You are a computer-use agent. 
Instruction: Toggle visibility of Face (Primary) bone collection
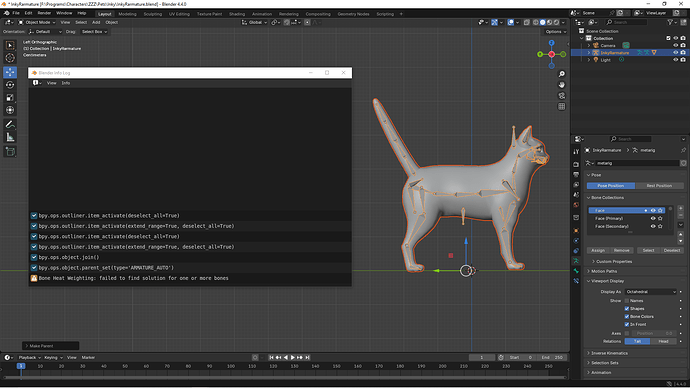click(653, 218)
